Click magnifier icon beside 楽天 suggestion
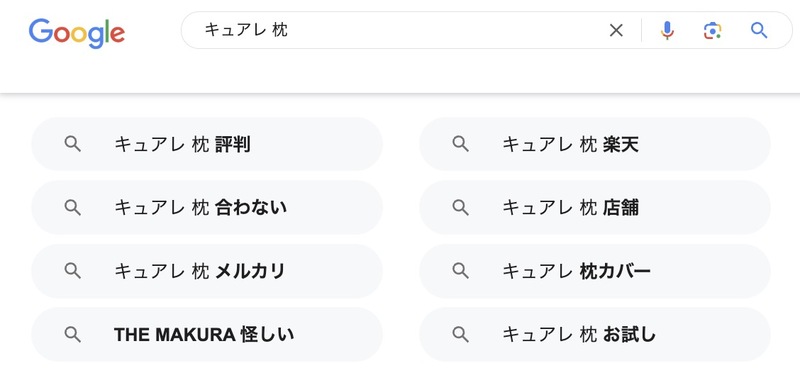 coord(460,144)
